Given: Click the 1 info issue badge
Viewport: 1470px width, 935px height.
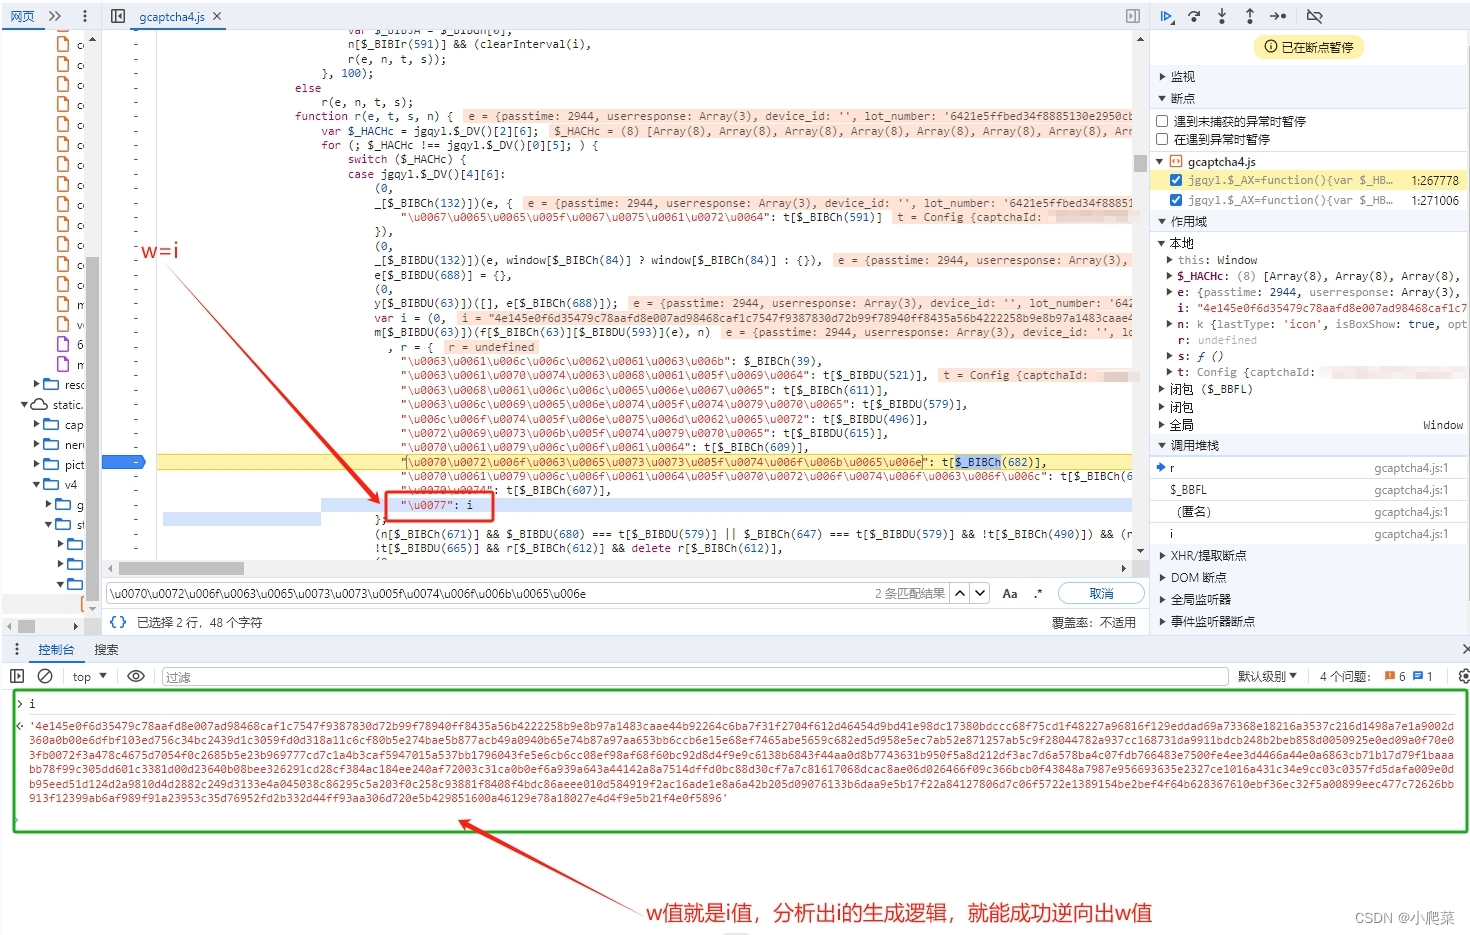Looking at the screenshot, I should (1423, 677).
